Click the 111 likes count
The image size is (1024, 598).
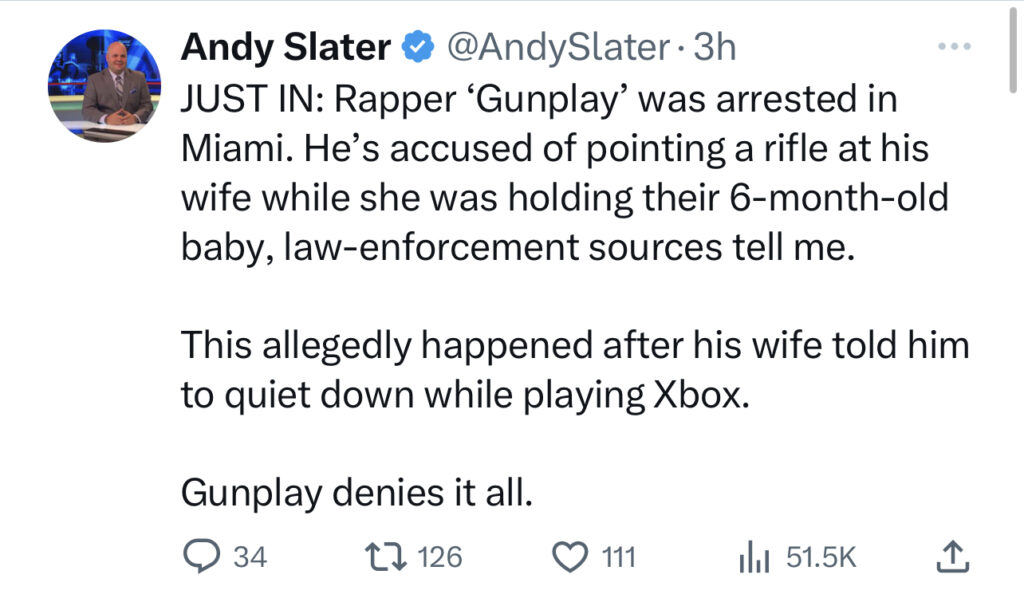click(x=618, y=558)
